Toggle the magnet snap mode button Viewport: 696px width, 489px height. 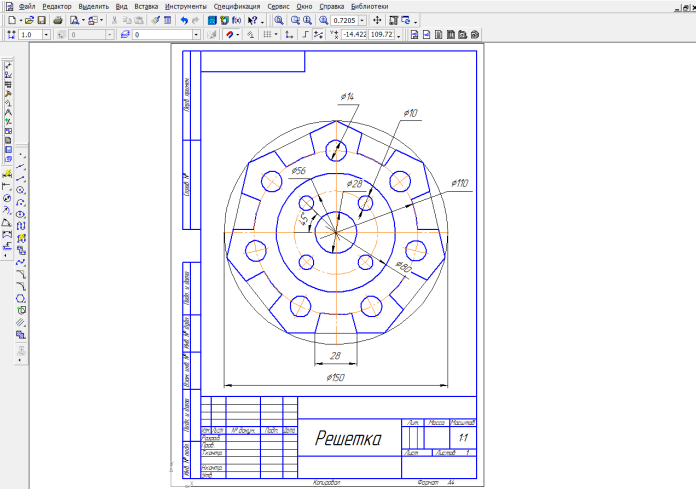point(231,35)
